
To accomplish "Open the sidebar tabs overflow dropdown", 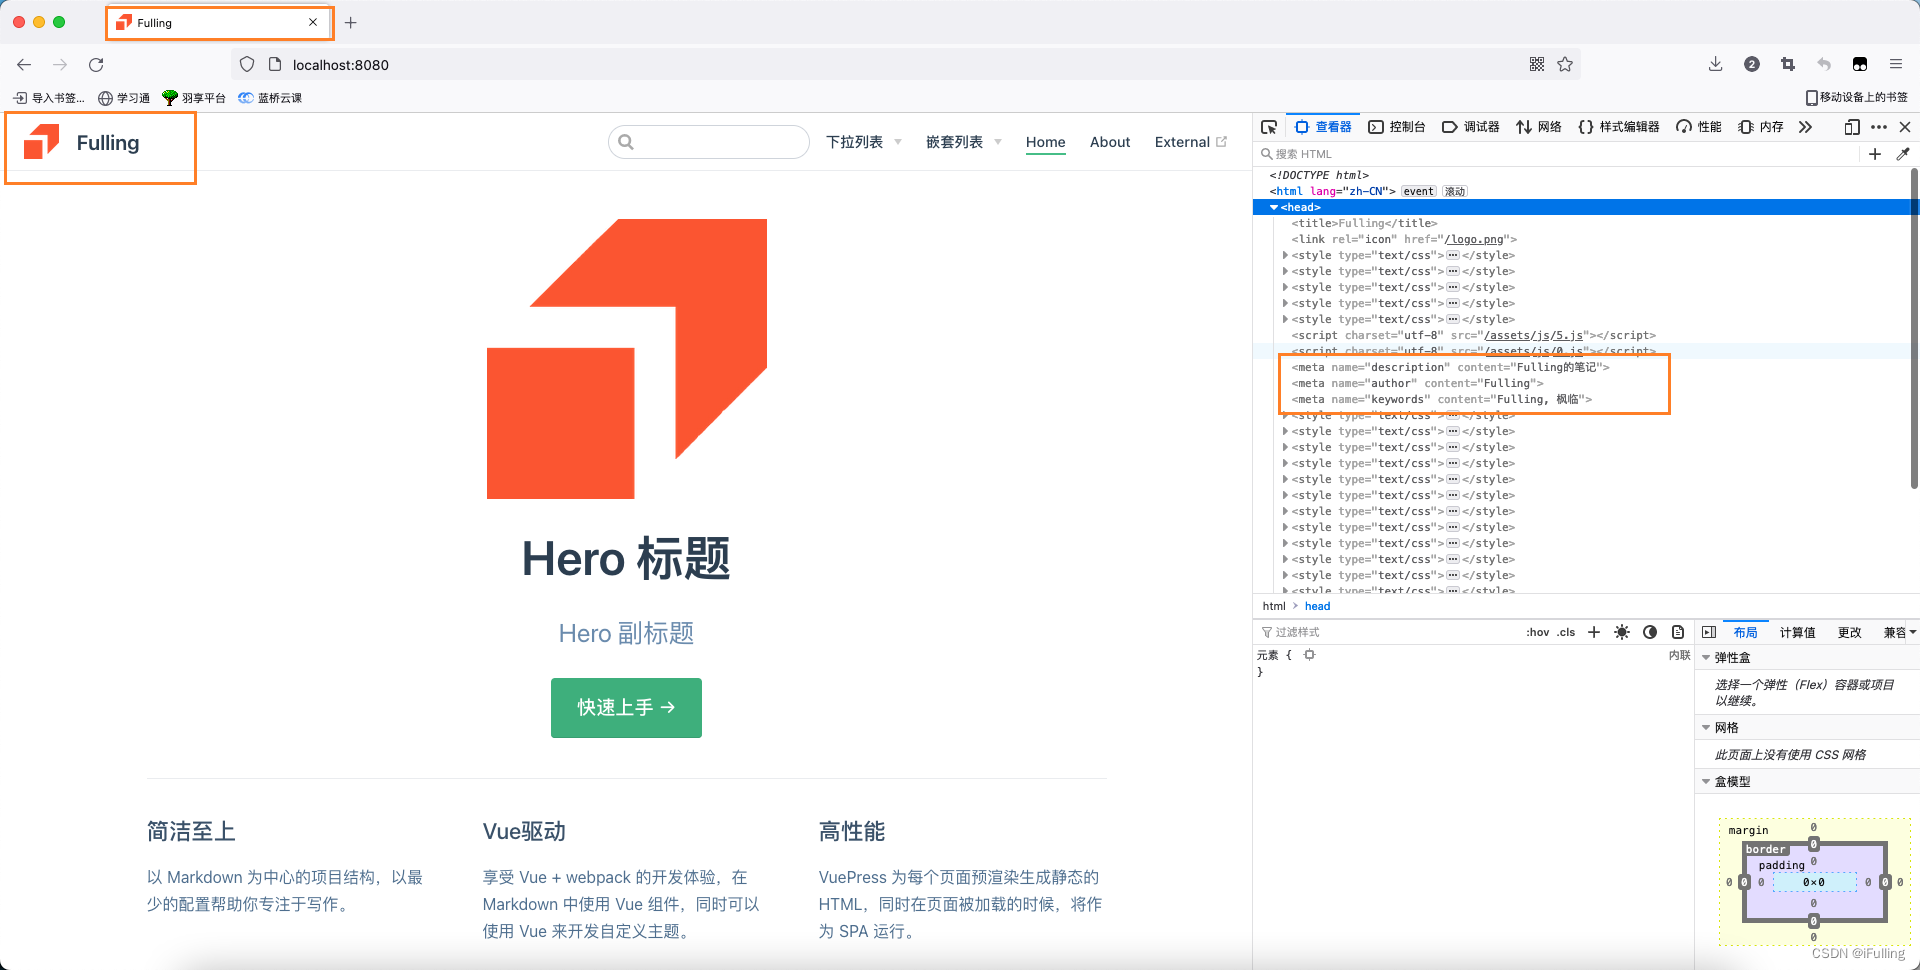I will click(x=1912, y=632).
